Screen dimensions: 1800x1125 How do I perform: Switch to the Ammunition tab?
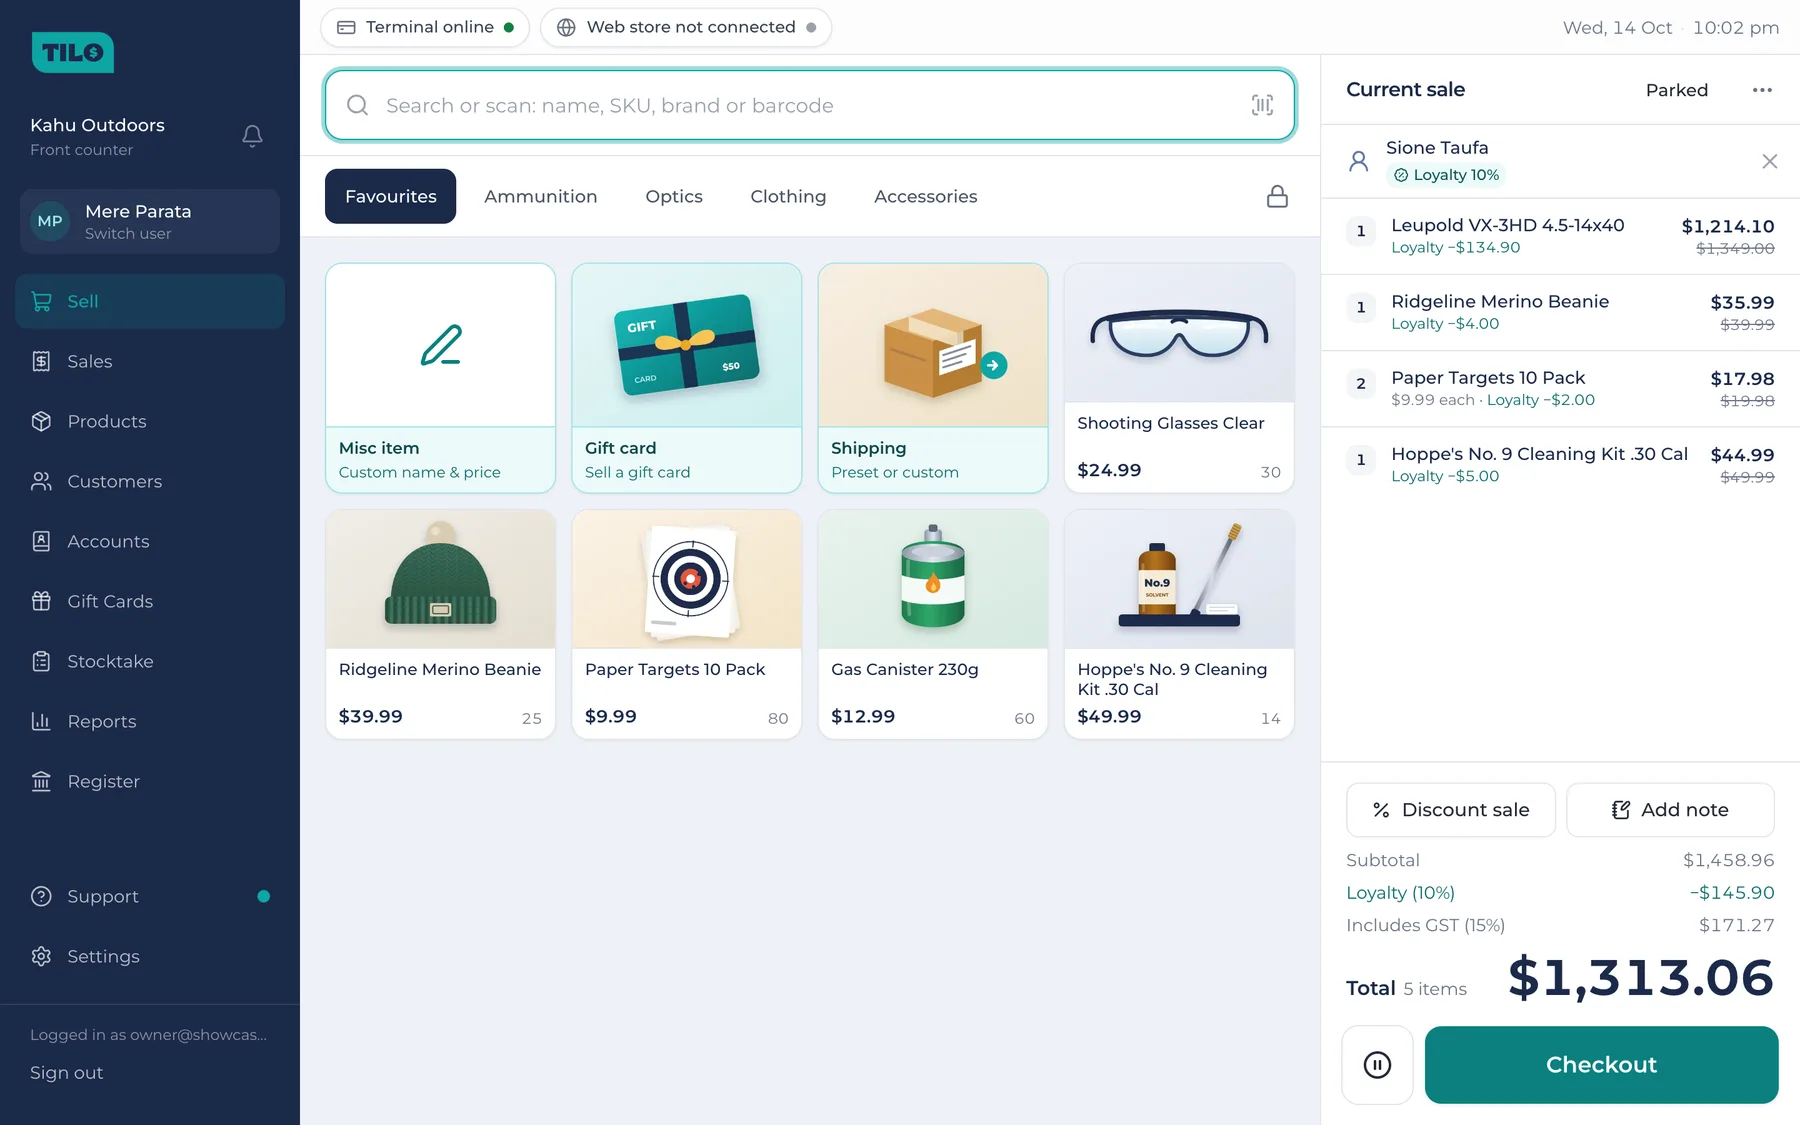coord(540,196)
